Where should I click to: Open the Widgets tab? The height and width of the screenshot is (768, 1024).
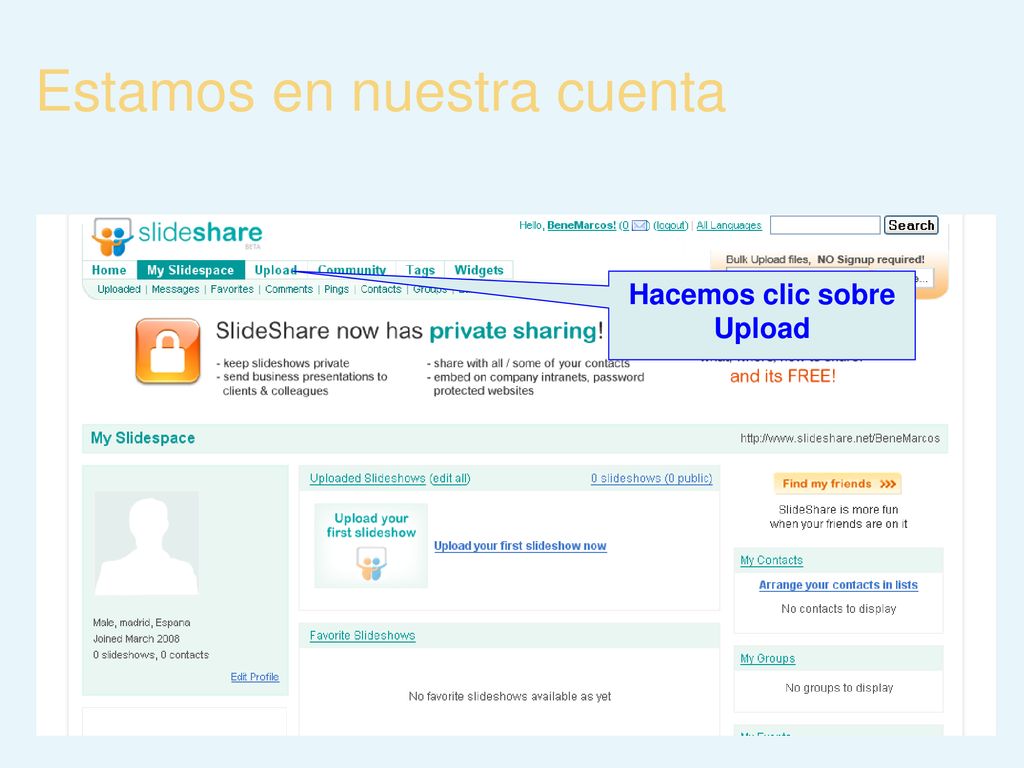pos(479,270)
